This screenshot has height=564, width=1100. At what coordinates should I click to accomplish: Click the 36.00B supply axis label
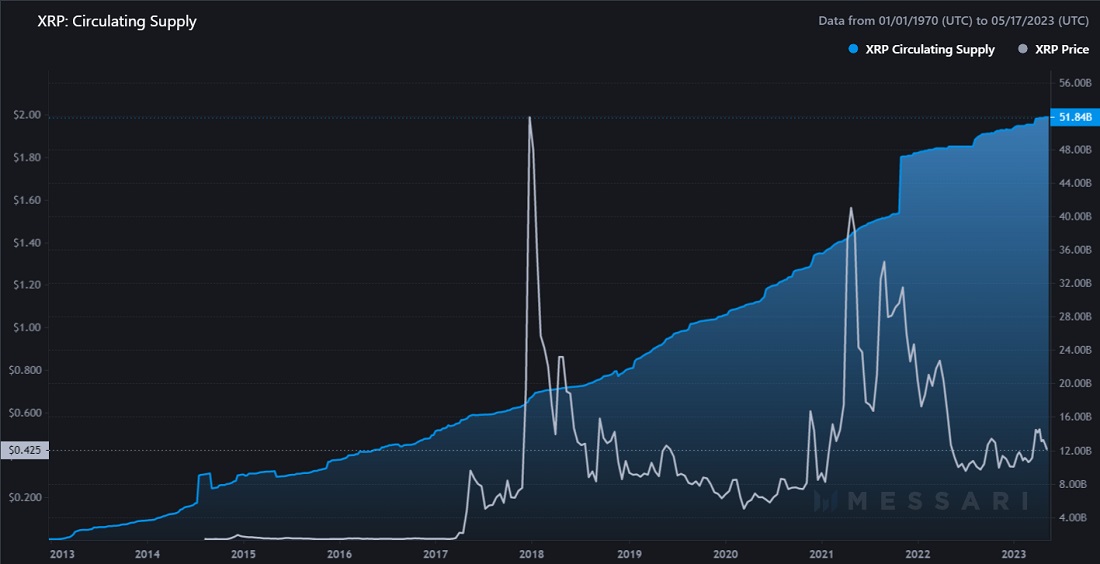(x=1075, y=250)
